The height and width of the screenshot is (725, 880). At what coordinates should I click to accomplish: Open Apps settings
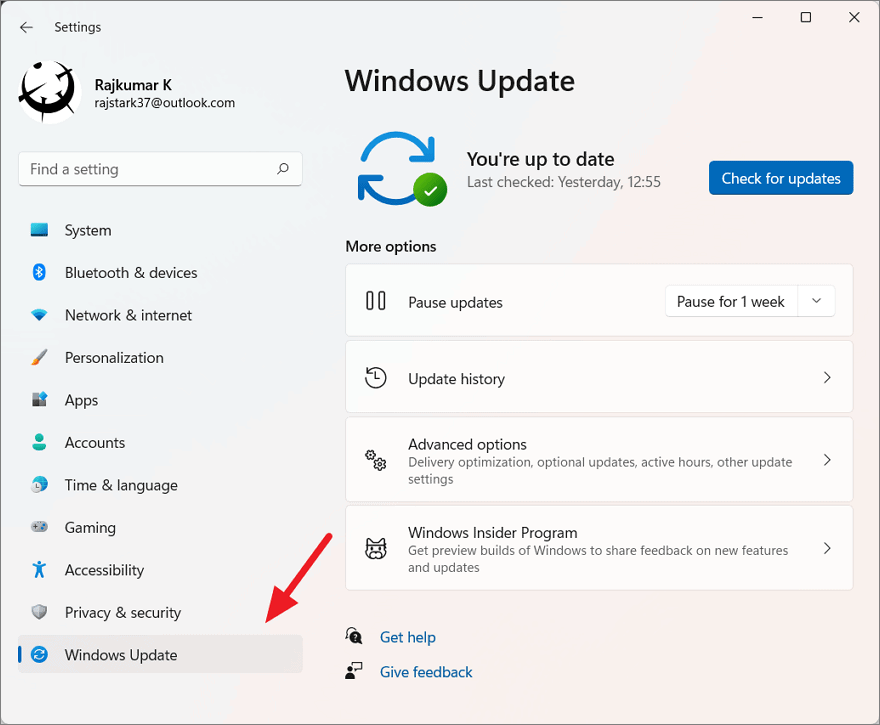pos(161,400)
